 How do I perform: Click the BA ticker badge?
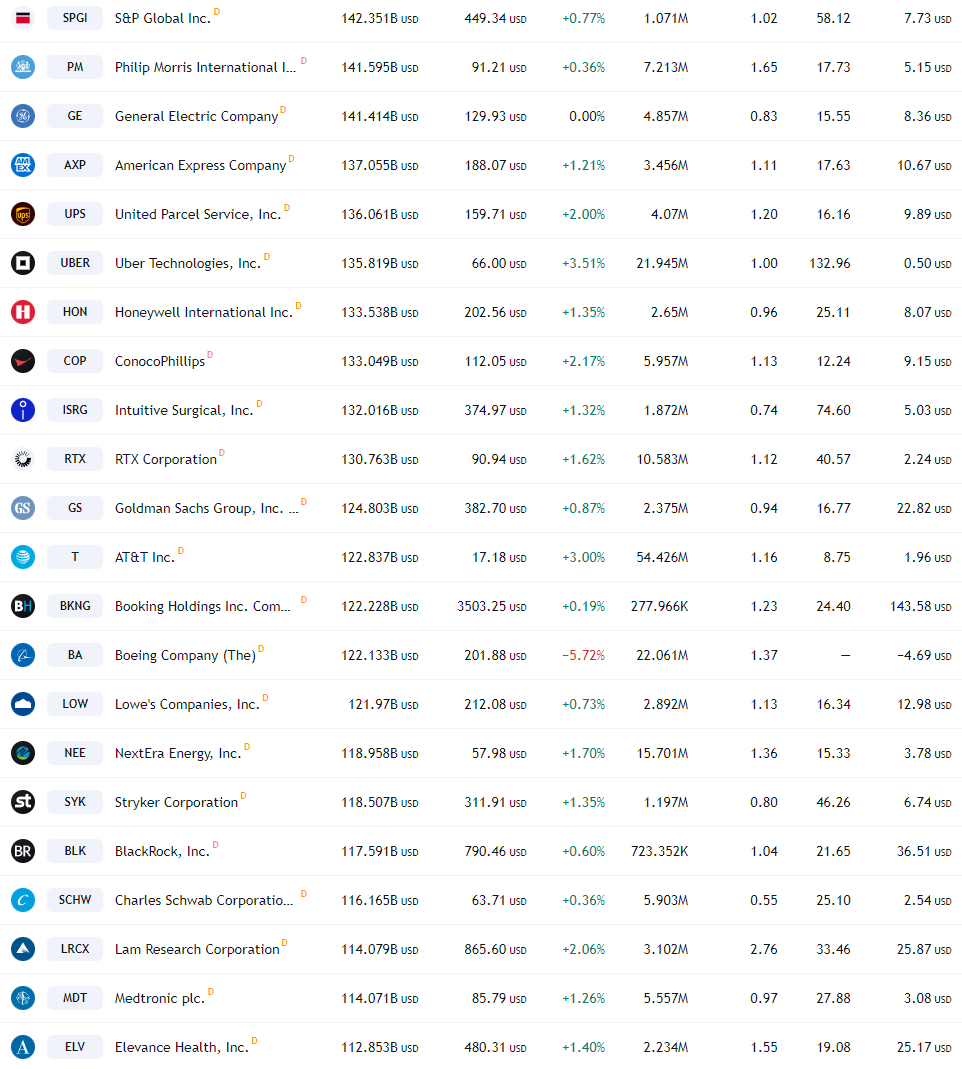point(75,655)
